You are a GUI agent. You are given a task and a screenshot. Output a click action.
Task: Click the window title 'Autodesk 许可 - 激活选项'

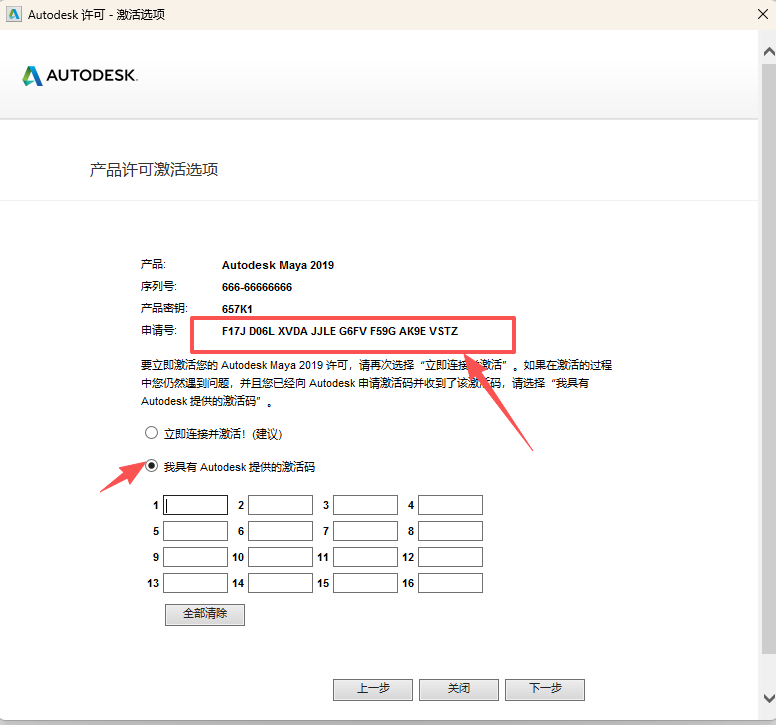97,15
